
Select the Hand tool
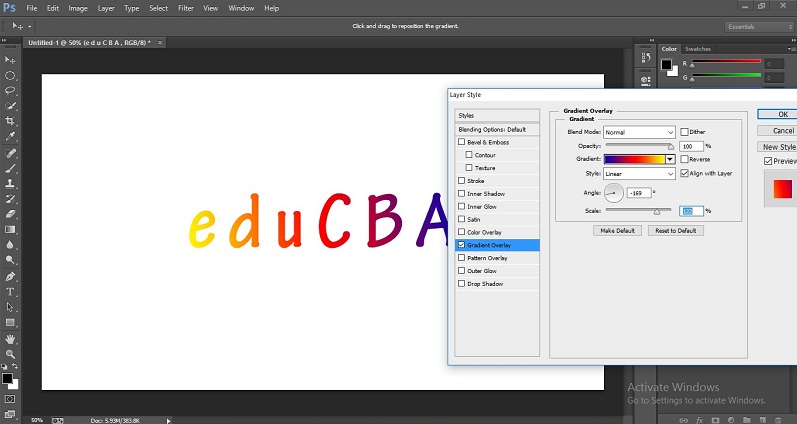click(10, 339)
